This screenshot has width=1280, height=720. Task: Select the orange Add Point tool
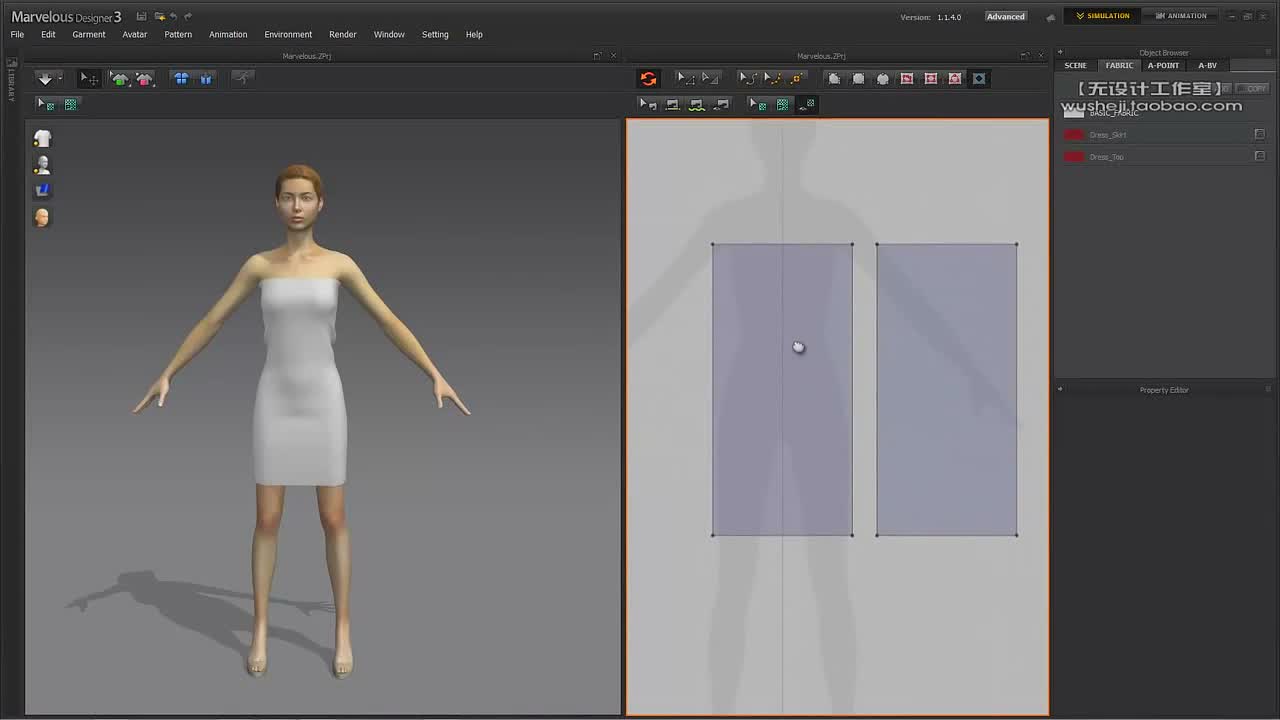(x=796, y=78)
